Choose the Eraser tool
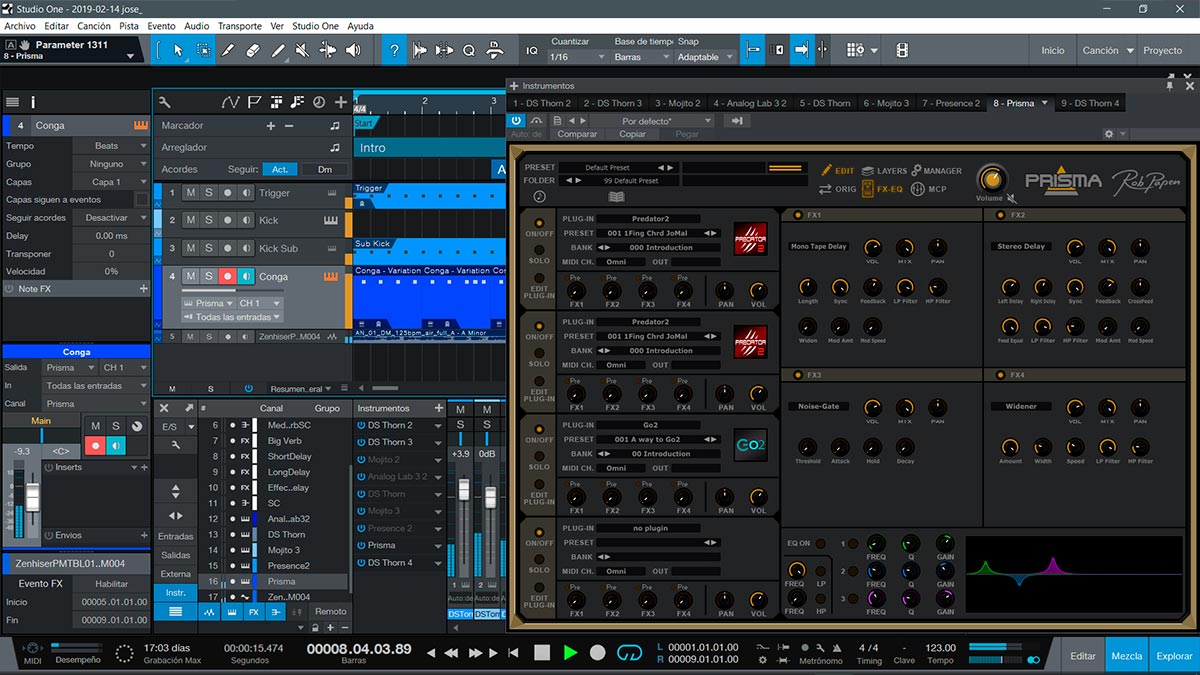 click(x=252, y=50)
